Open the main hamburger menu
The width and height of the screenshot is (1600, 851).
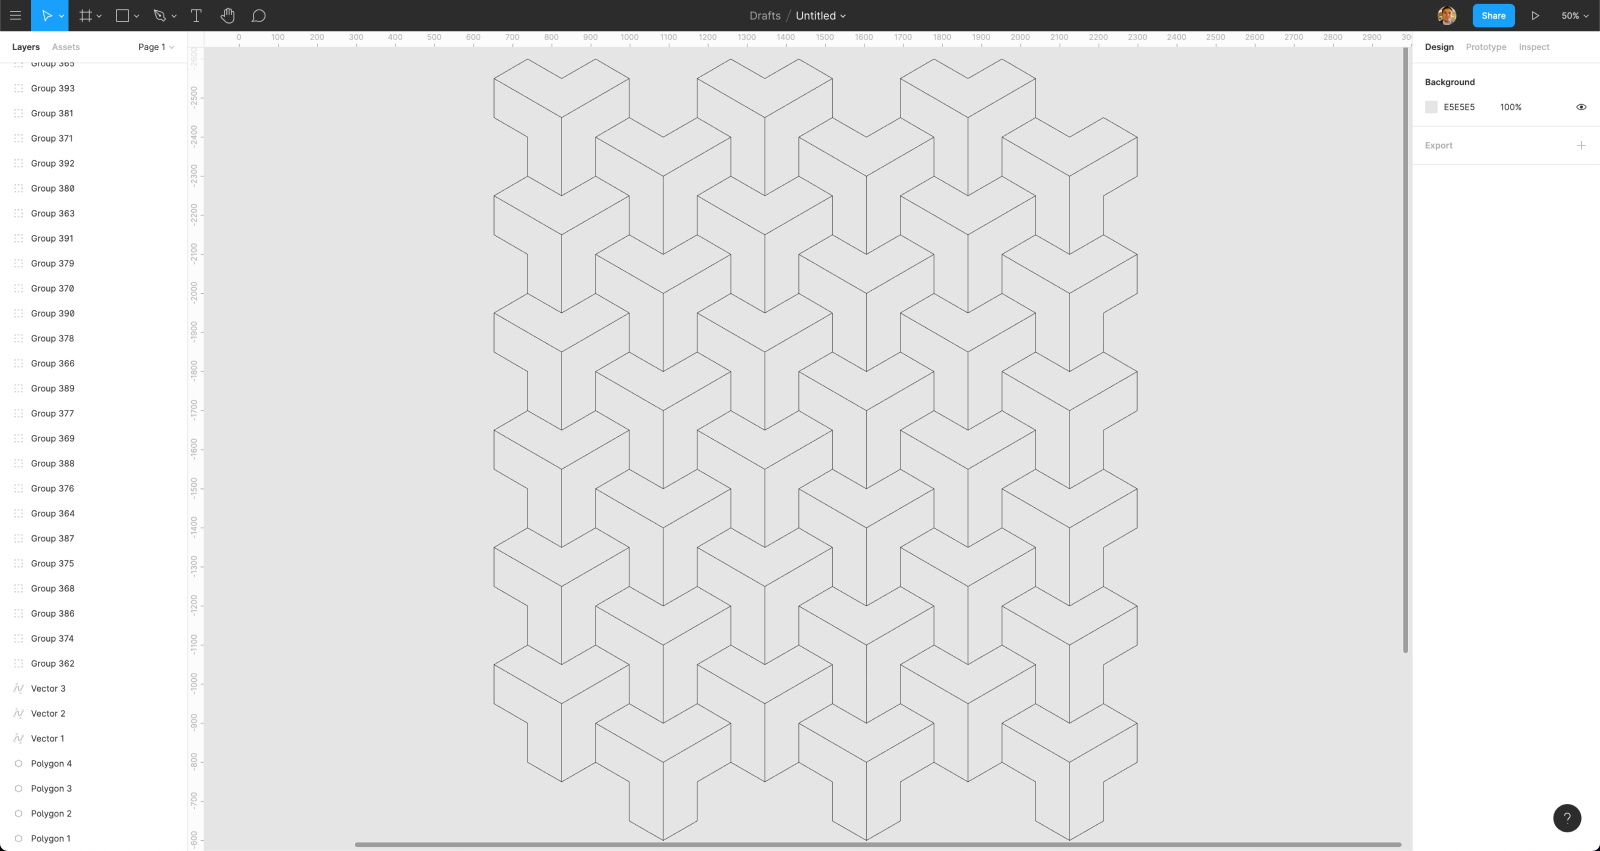(15, 15)
